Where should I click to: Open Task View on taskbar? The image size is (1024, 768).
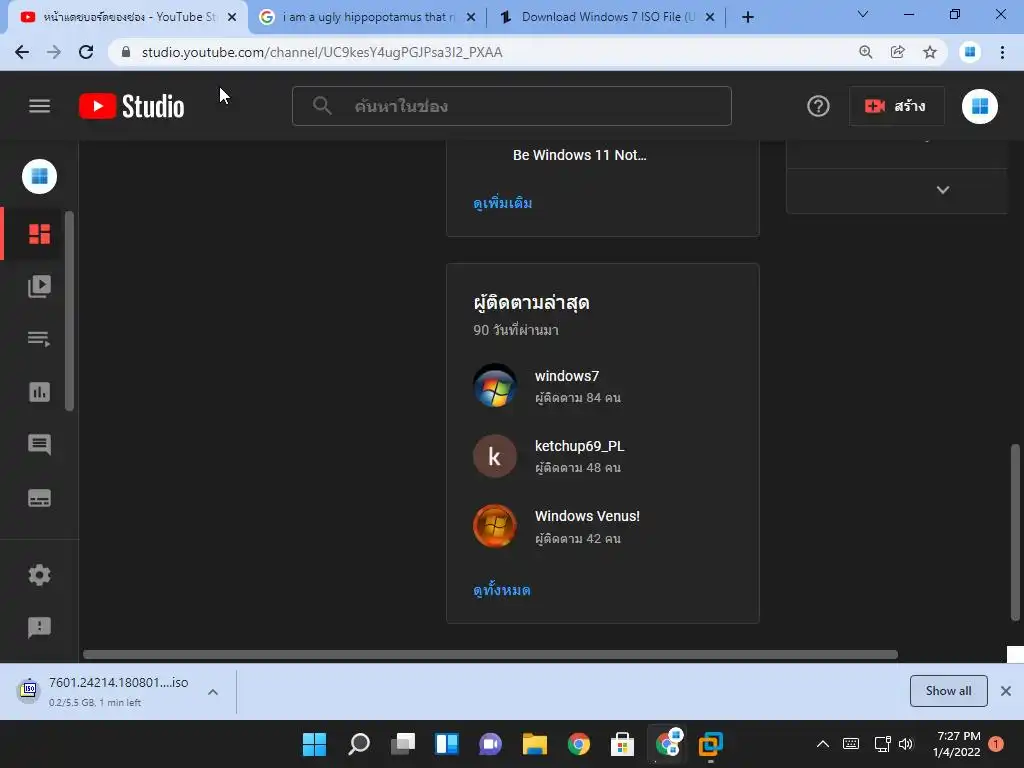tap(402, 744)
